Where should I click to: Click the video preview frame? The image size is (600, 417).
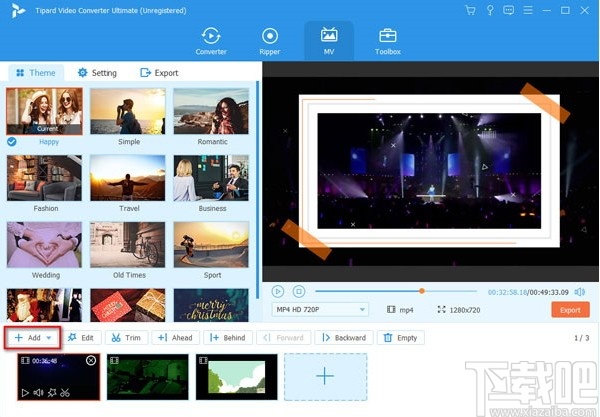tap(430, 171)
